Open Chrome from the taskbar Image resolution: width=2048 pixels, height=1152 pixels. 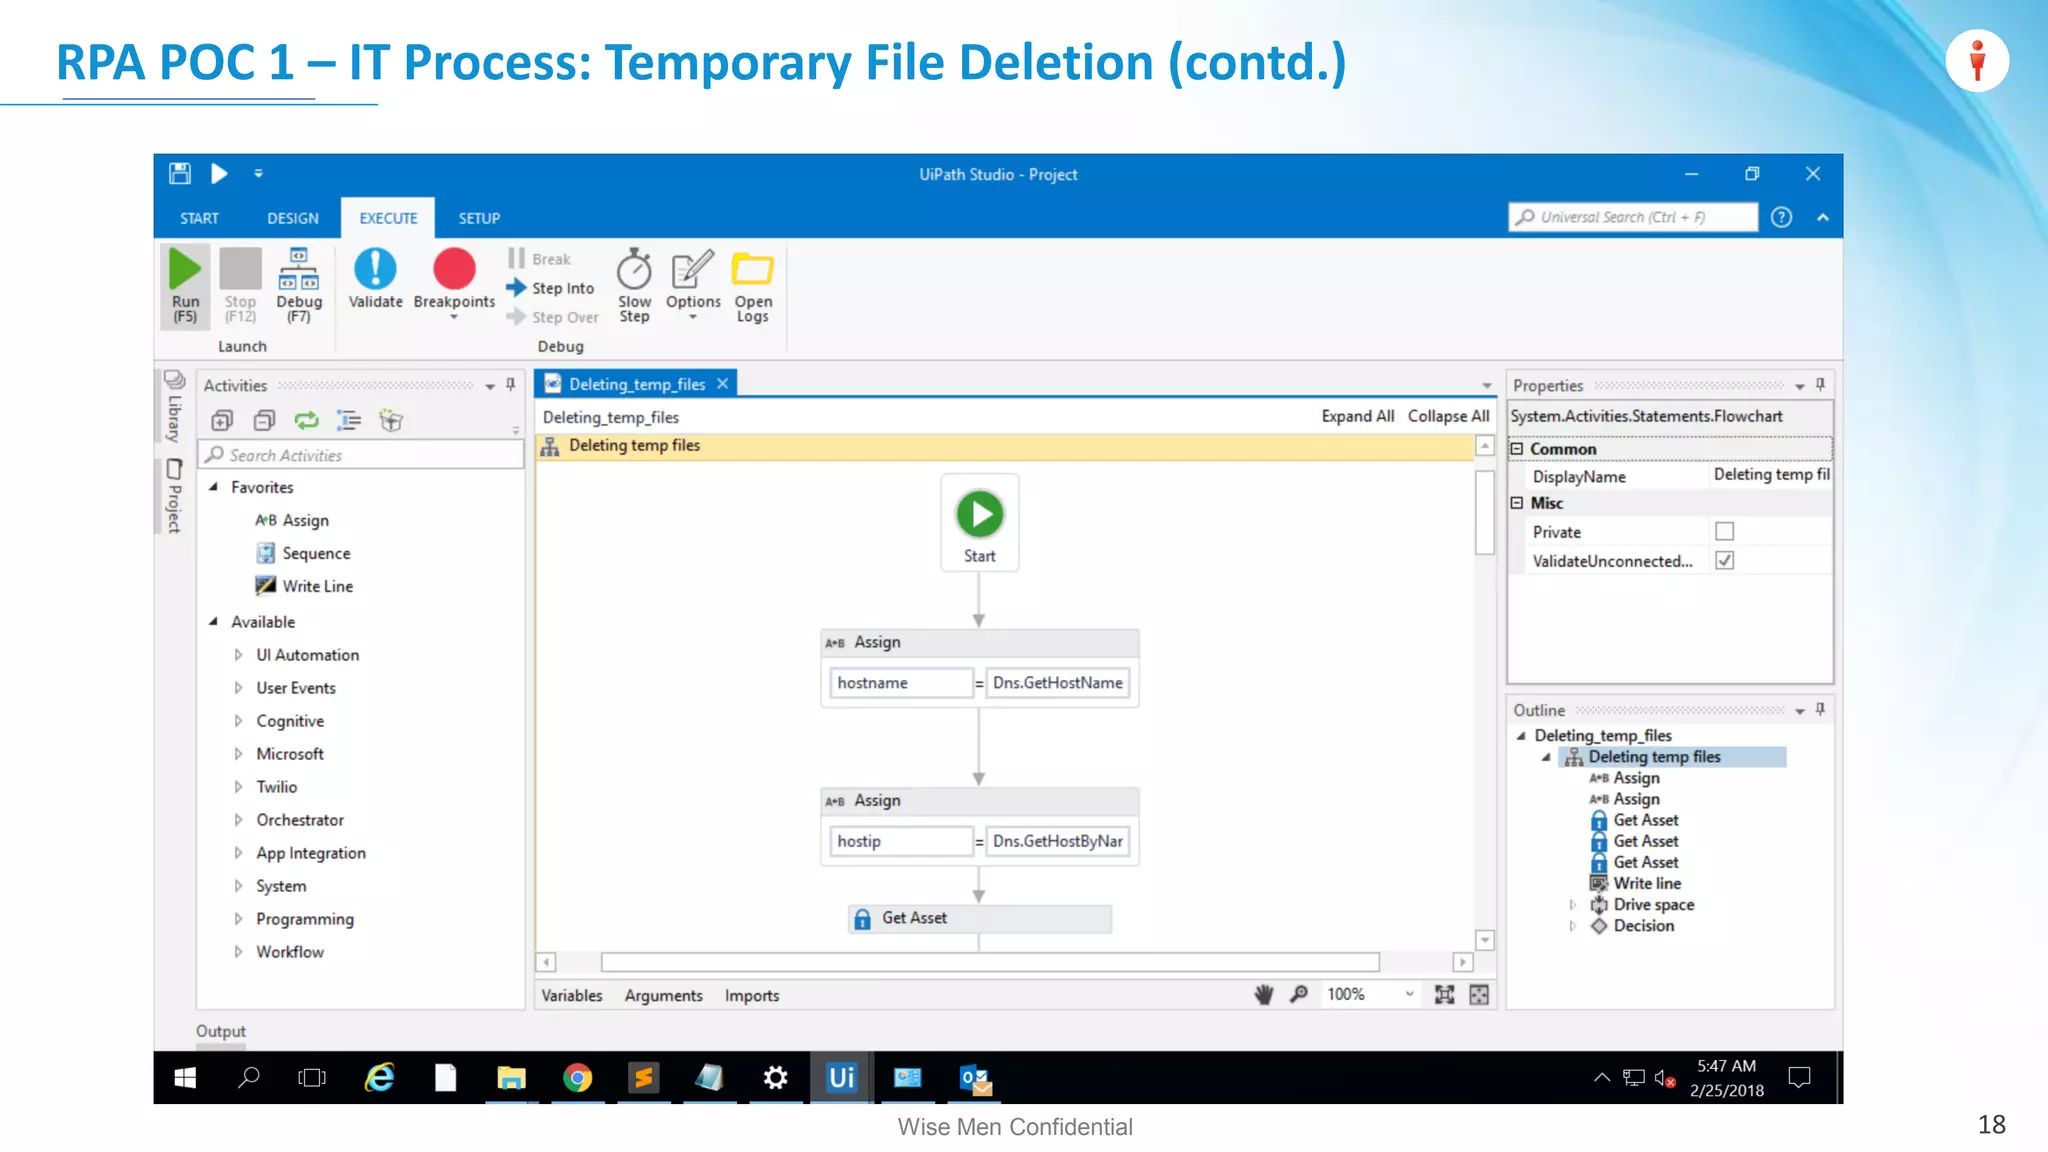pos(578,1077)
